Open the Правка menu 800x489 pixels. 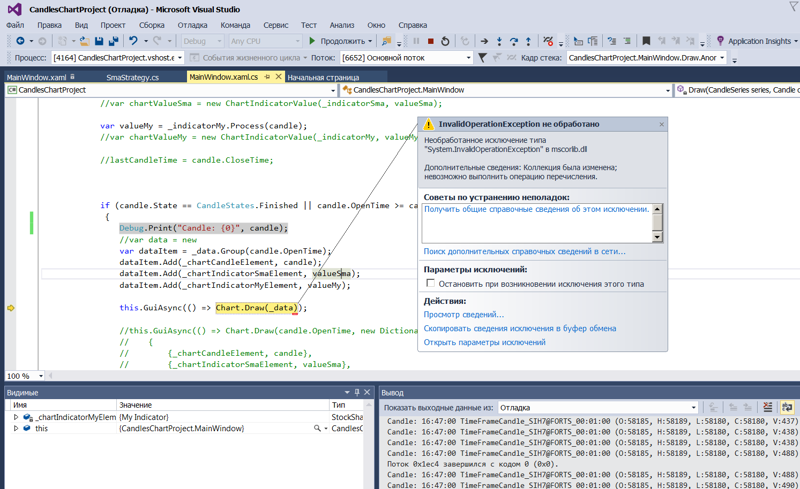[x=49, y=25]
